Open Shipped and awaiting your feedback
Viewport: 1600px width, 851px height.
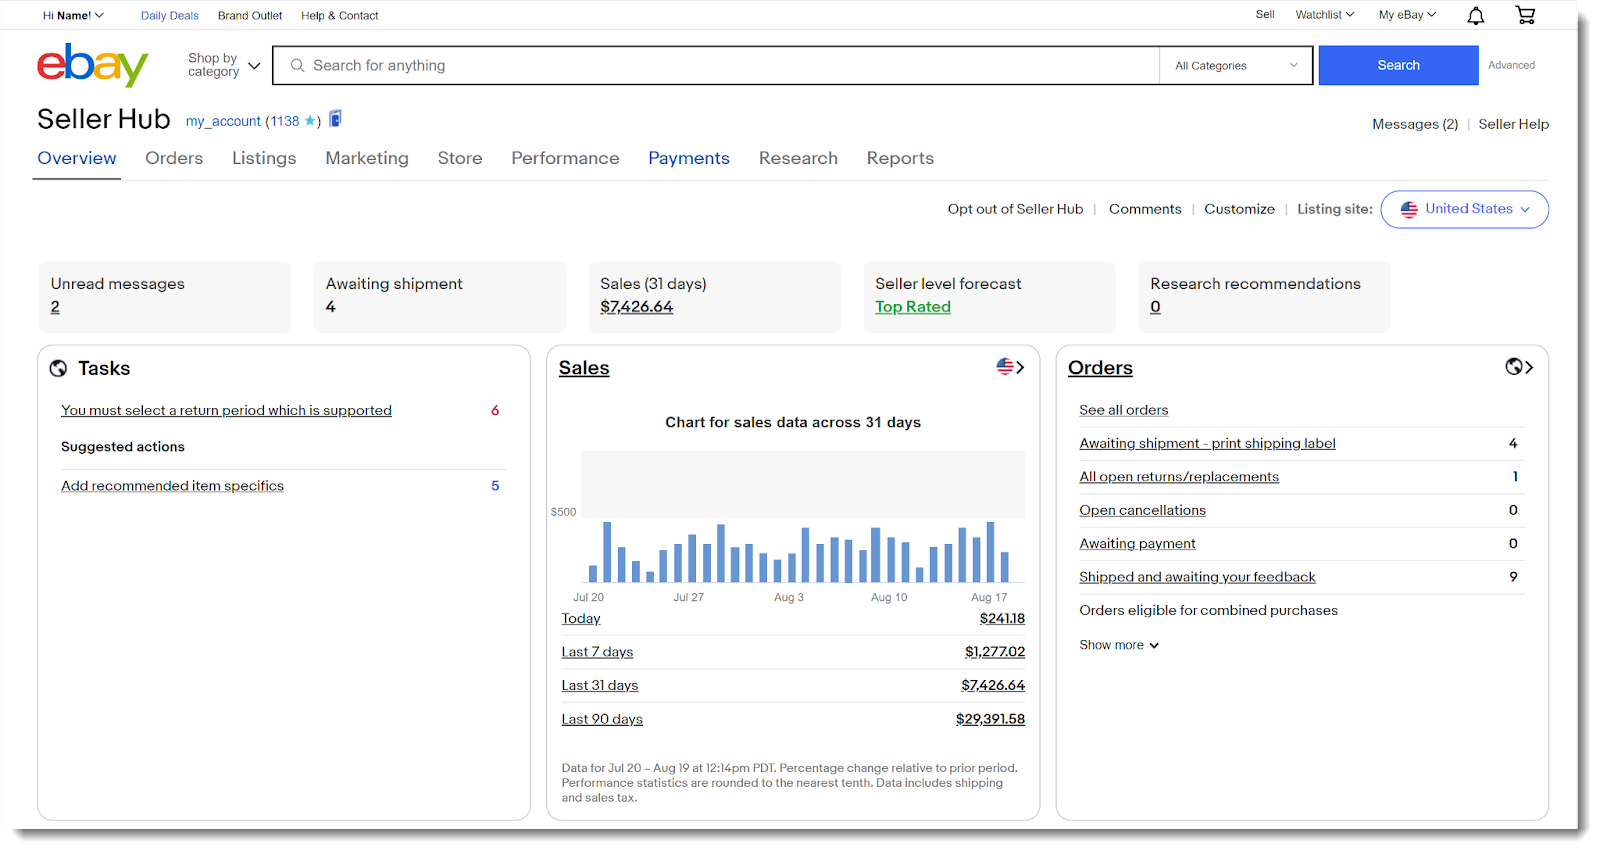point(1197,577)
